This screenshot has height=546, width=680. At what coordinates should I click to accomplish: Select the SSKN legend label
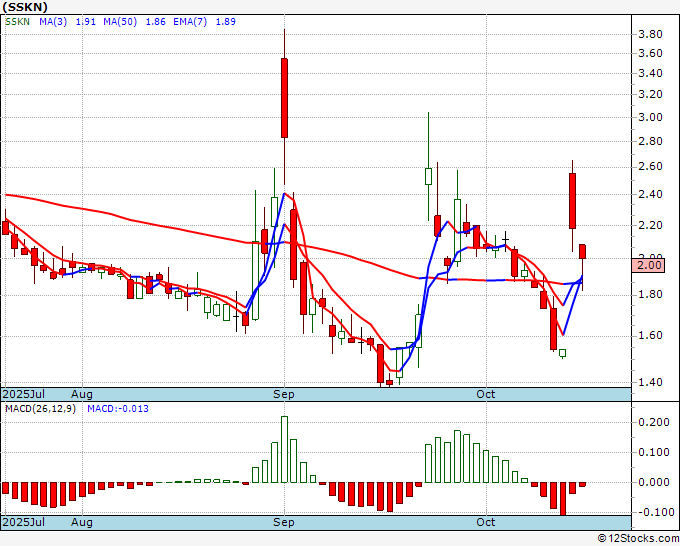coord(17,22)
